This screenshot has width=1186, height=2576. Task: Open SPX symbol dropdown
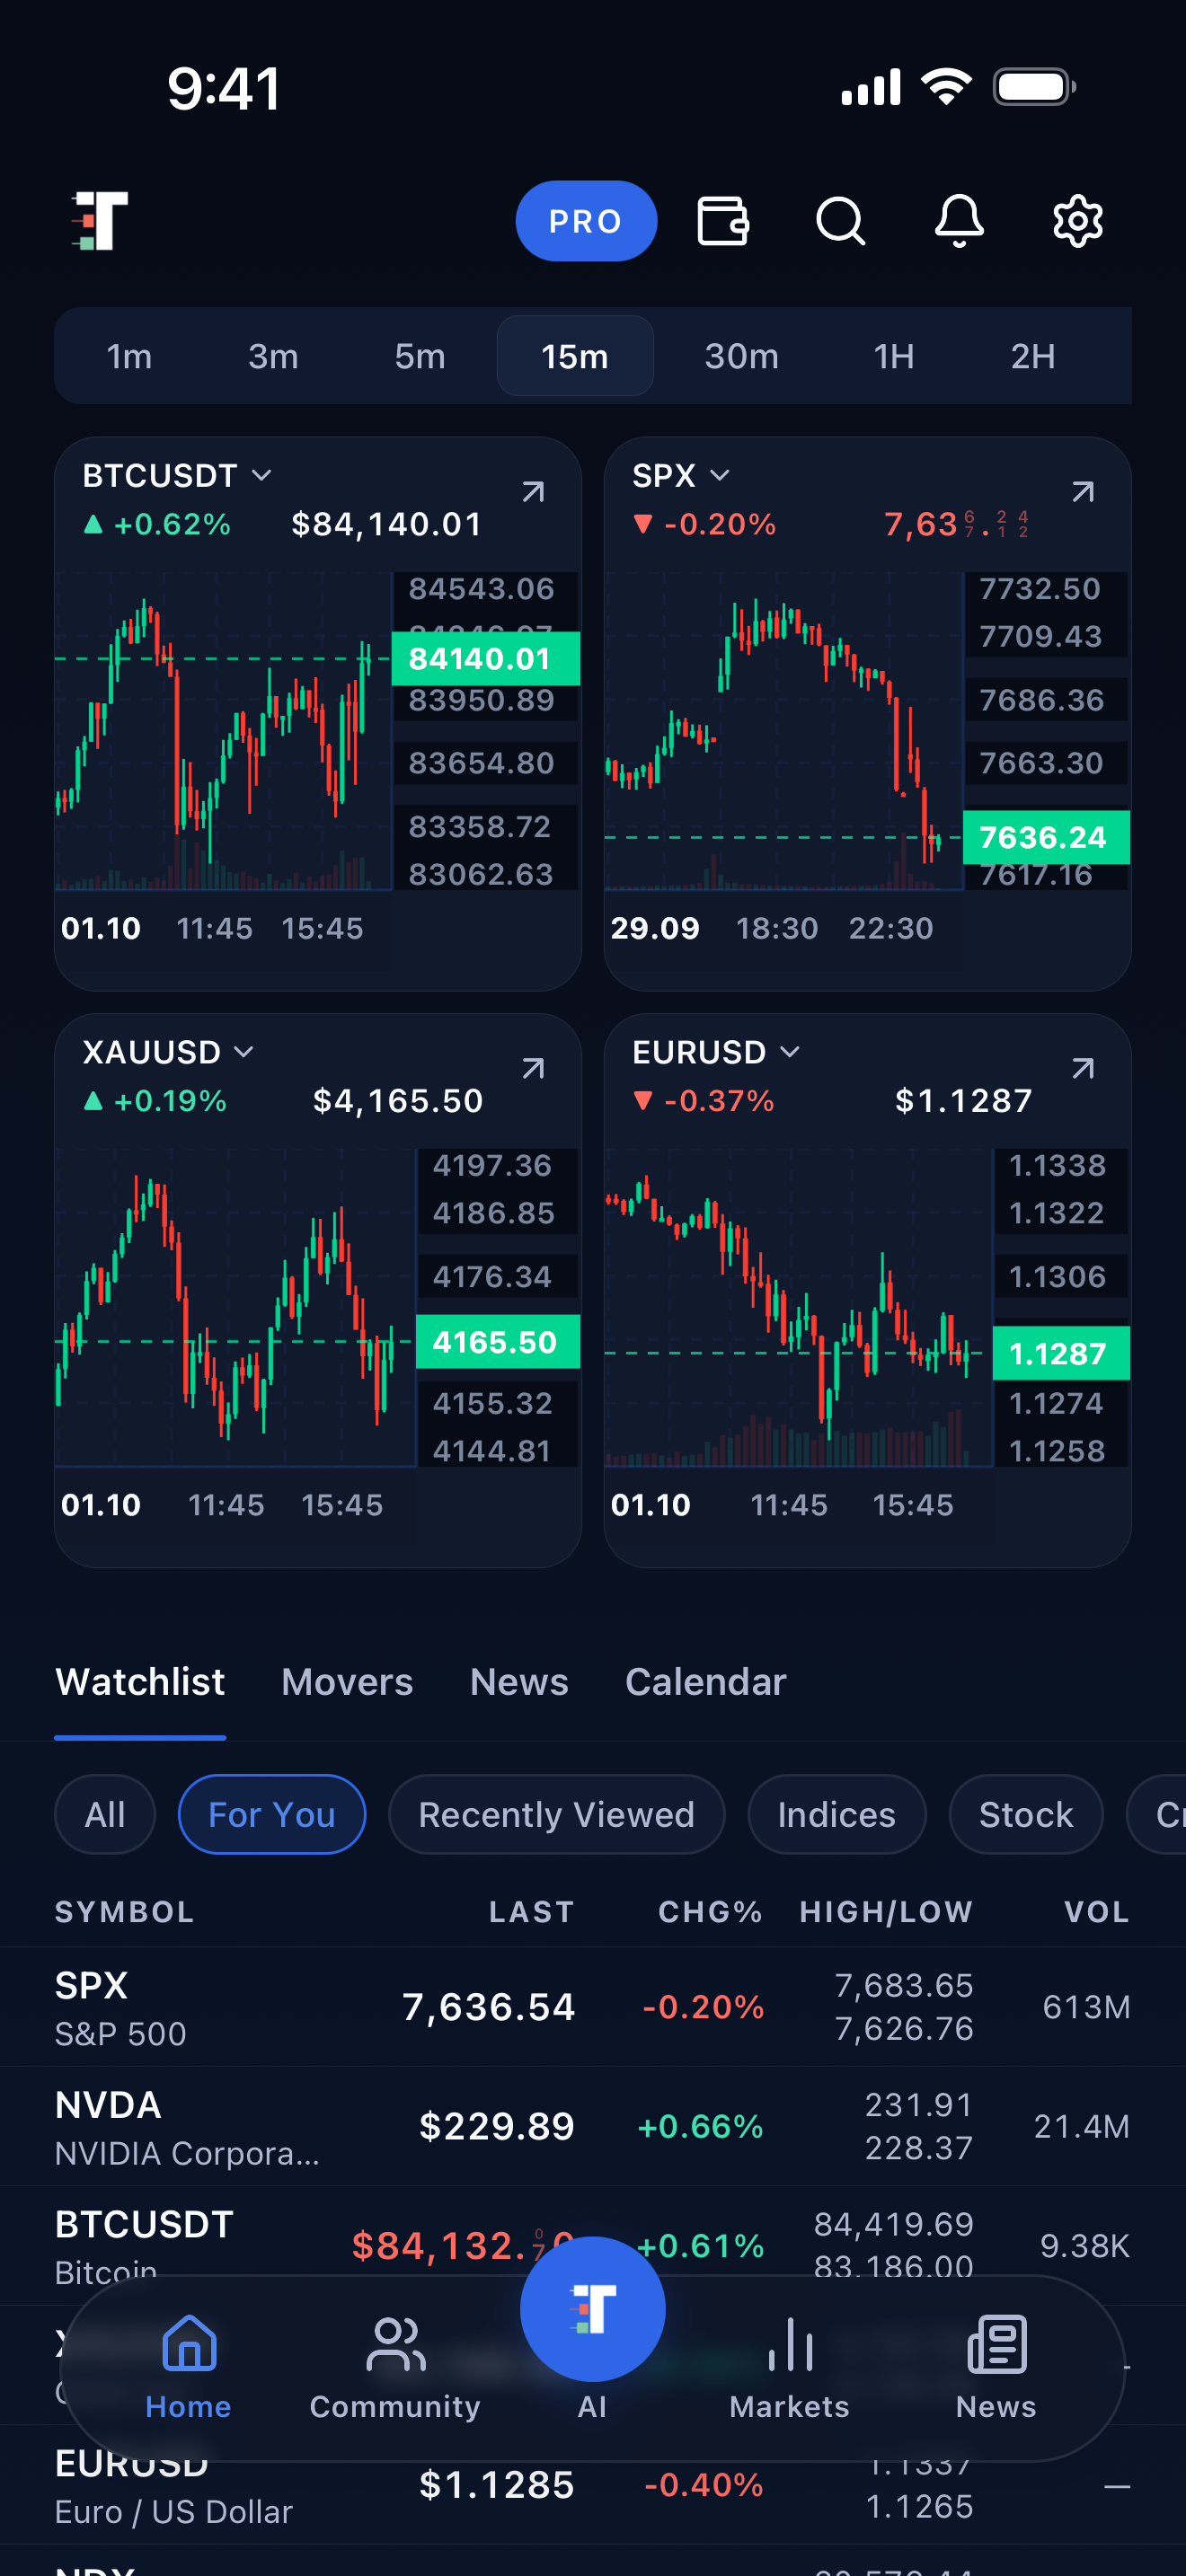(x=681, y=475)
